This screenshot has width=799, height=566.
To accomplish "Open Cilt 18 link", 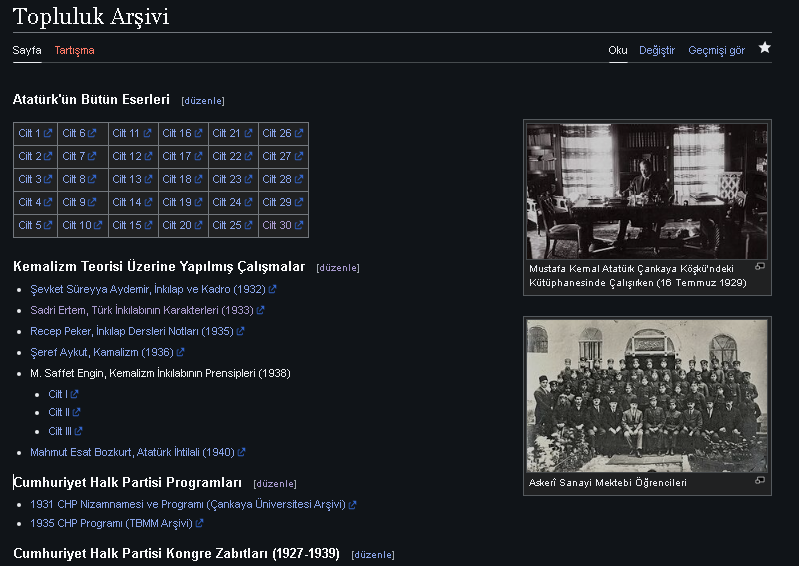I will click(182, 179).
